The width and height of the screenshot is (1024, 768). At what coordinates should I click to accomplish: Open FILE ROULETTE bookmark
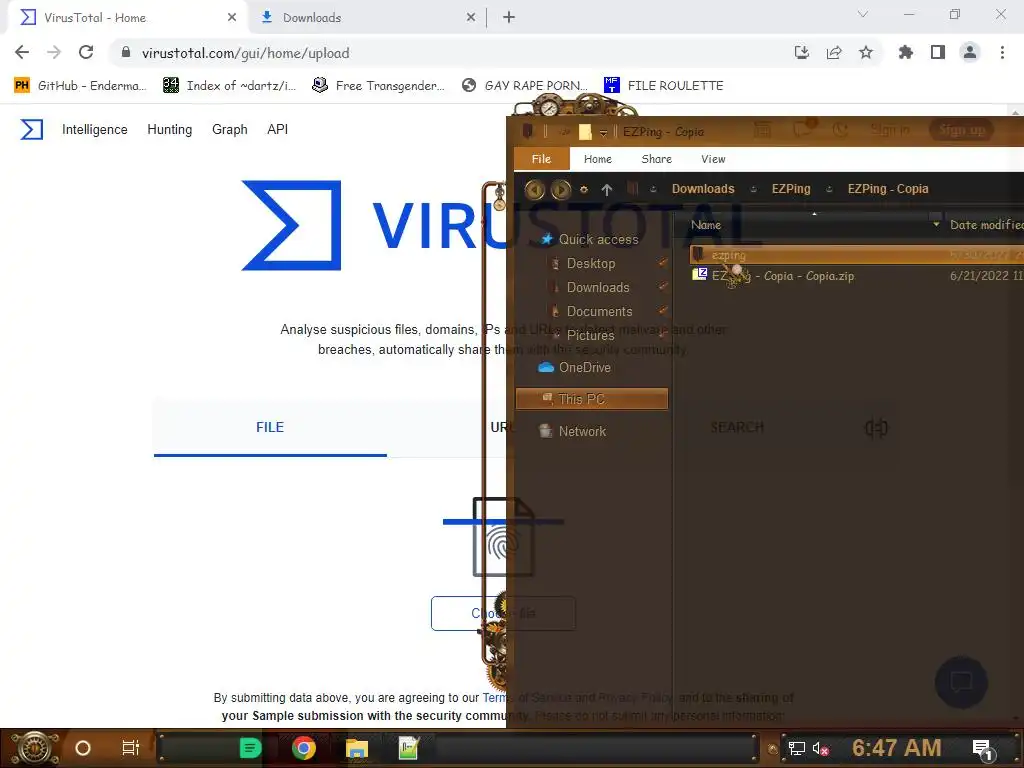coord(664,86)
